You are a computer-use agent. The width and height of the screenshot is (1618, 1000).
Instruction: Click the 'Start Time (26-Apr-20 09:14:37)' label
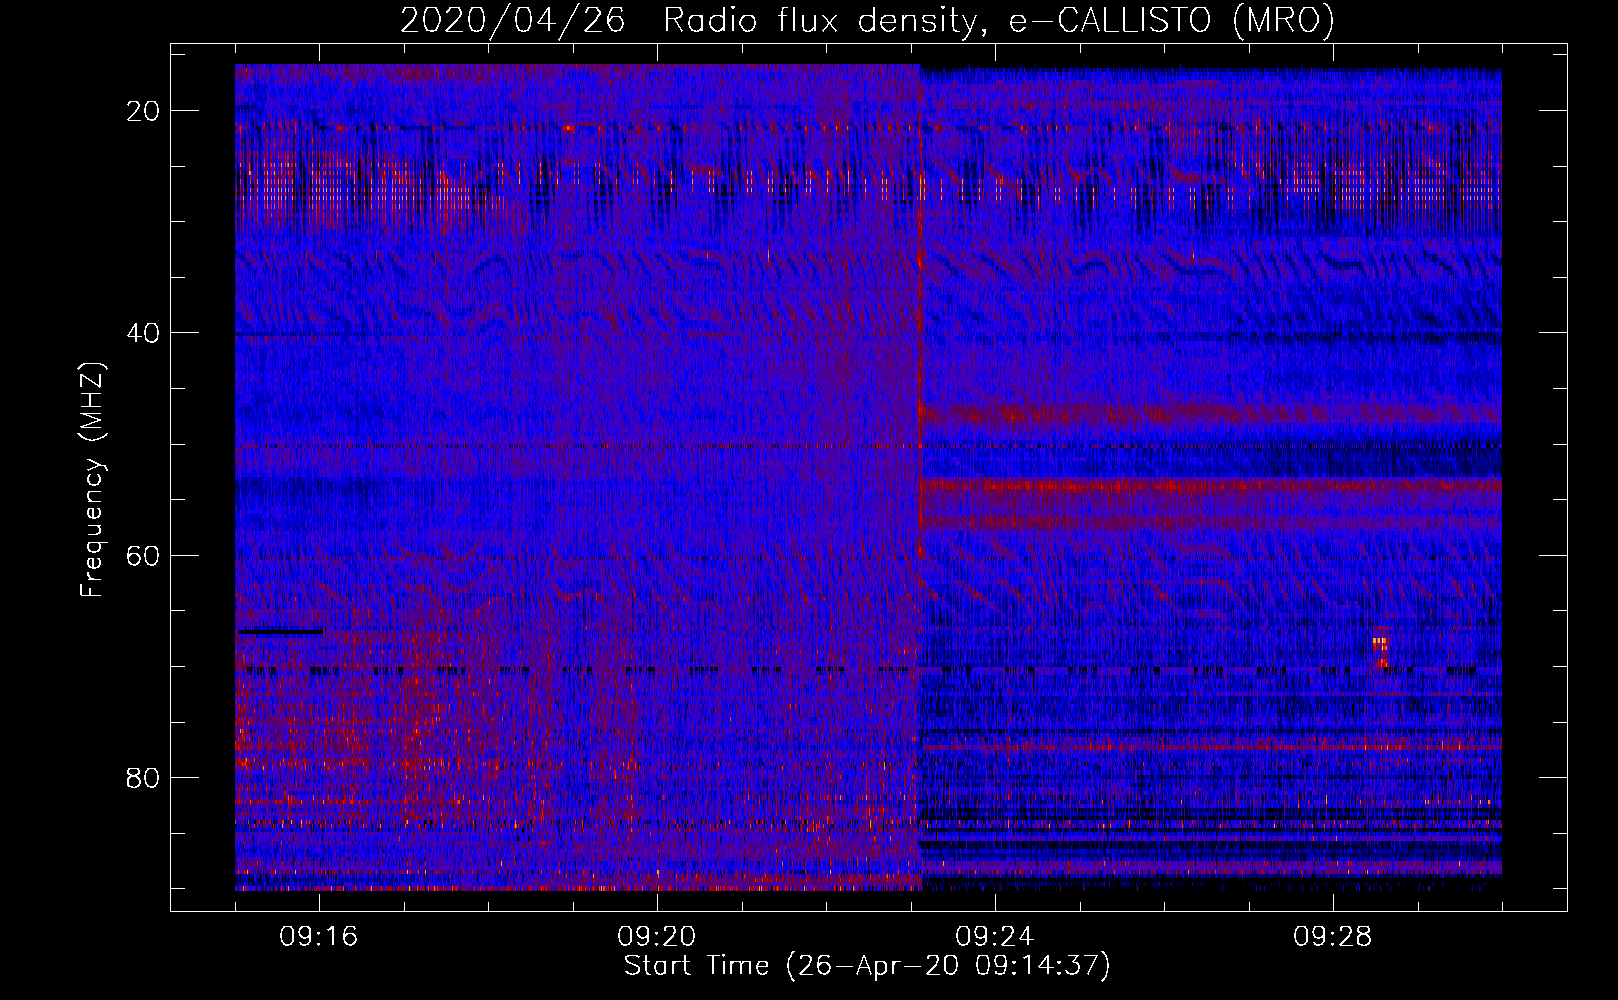click(x=867, y=966)
